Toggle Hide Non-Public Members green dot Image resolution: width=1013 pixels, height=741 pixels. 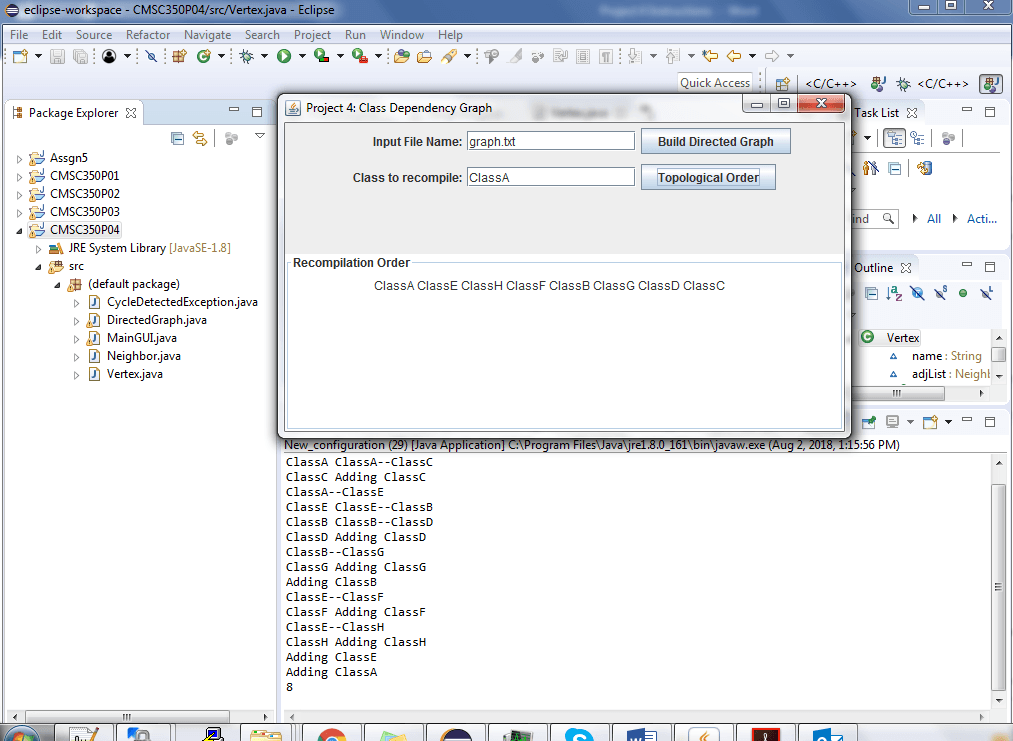click(x=963, y=293)
